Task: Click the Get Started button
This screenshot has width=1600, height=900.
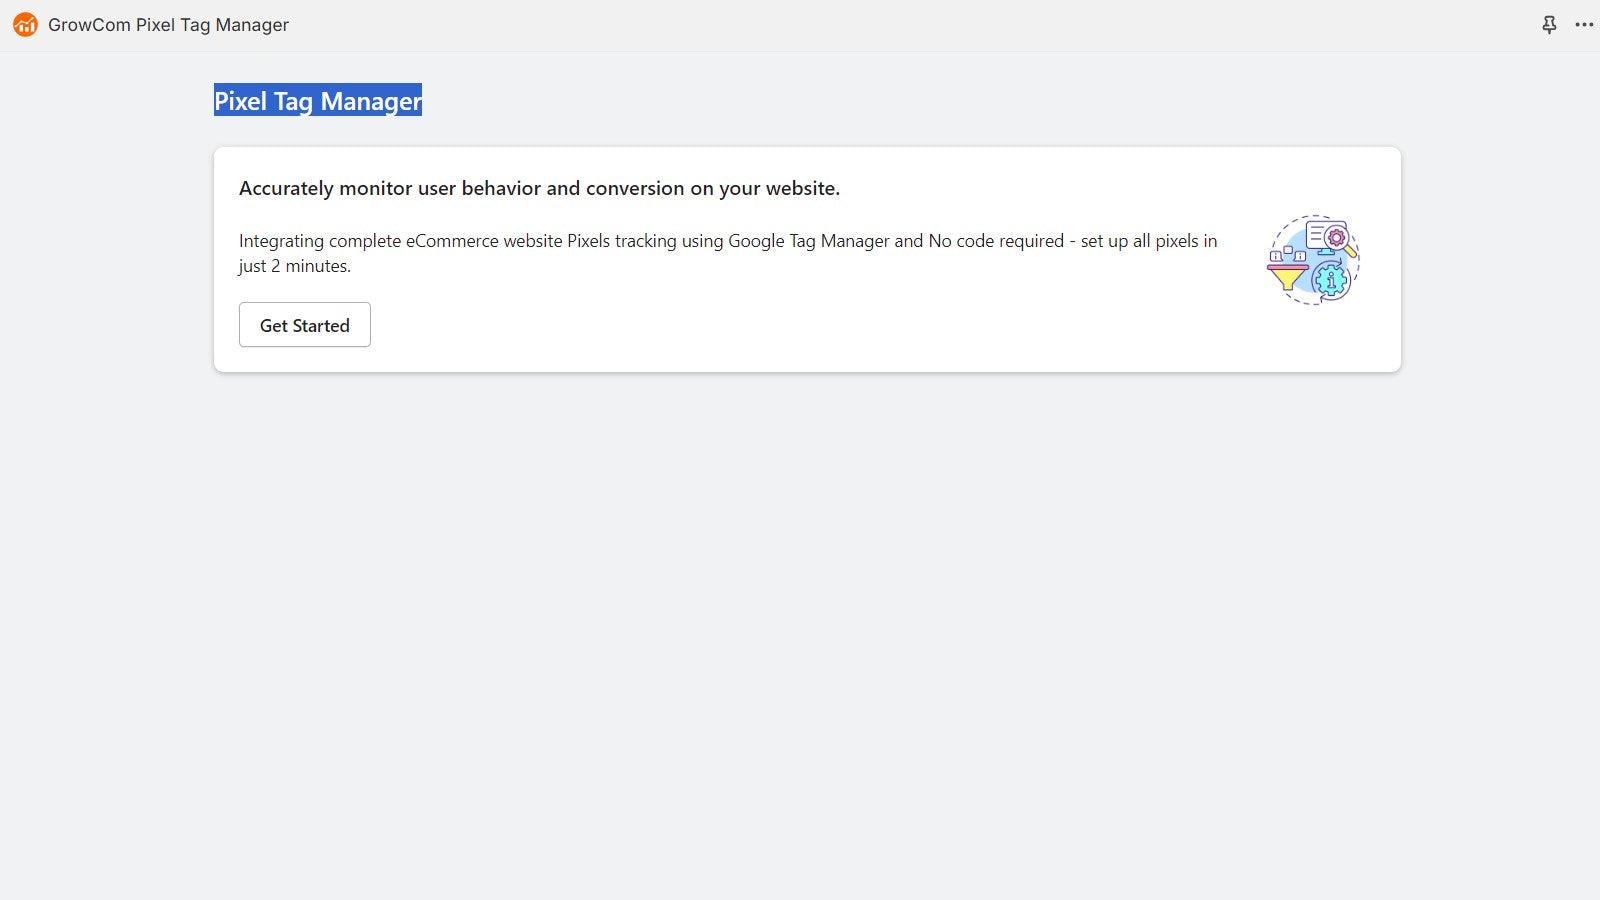Action: click(304, 324)
